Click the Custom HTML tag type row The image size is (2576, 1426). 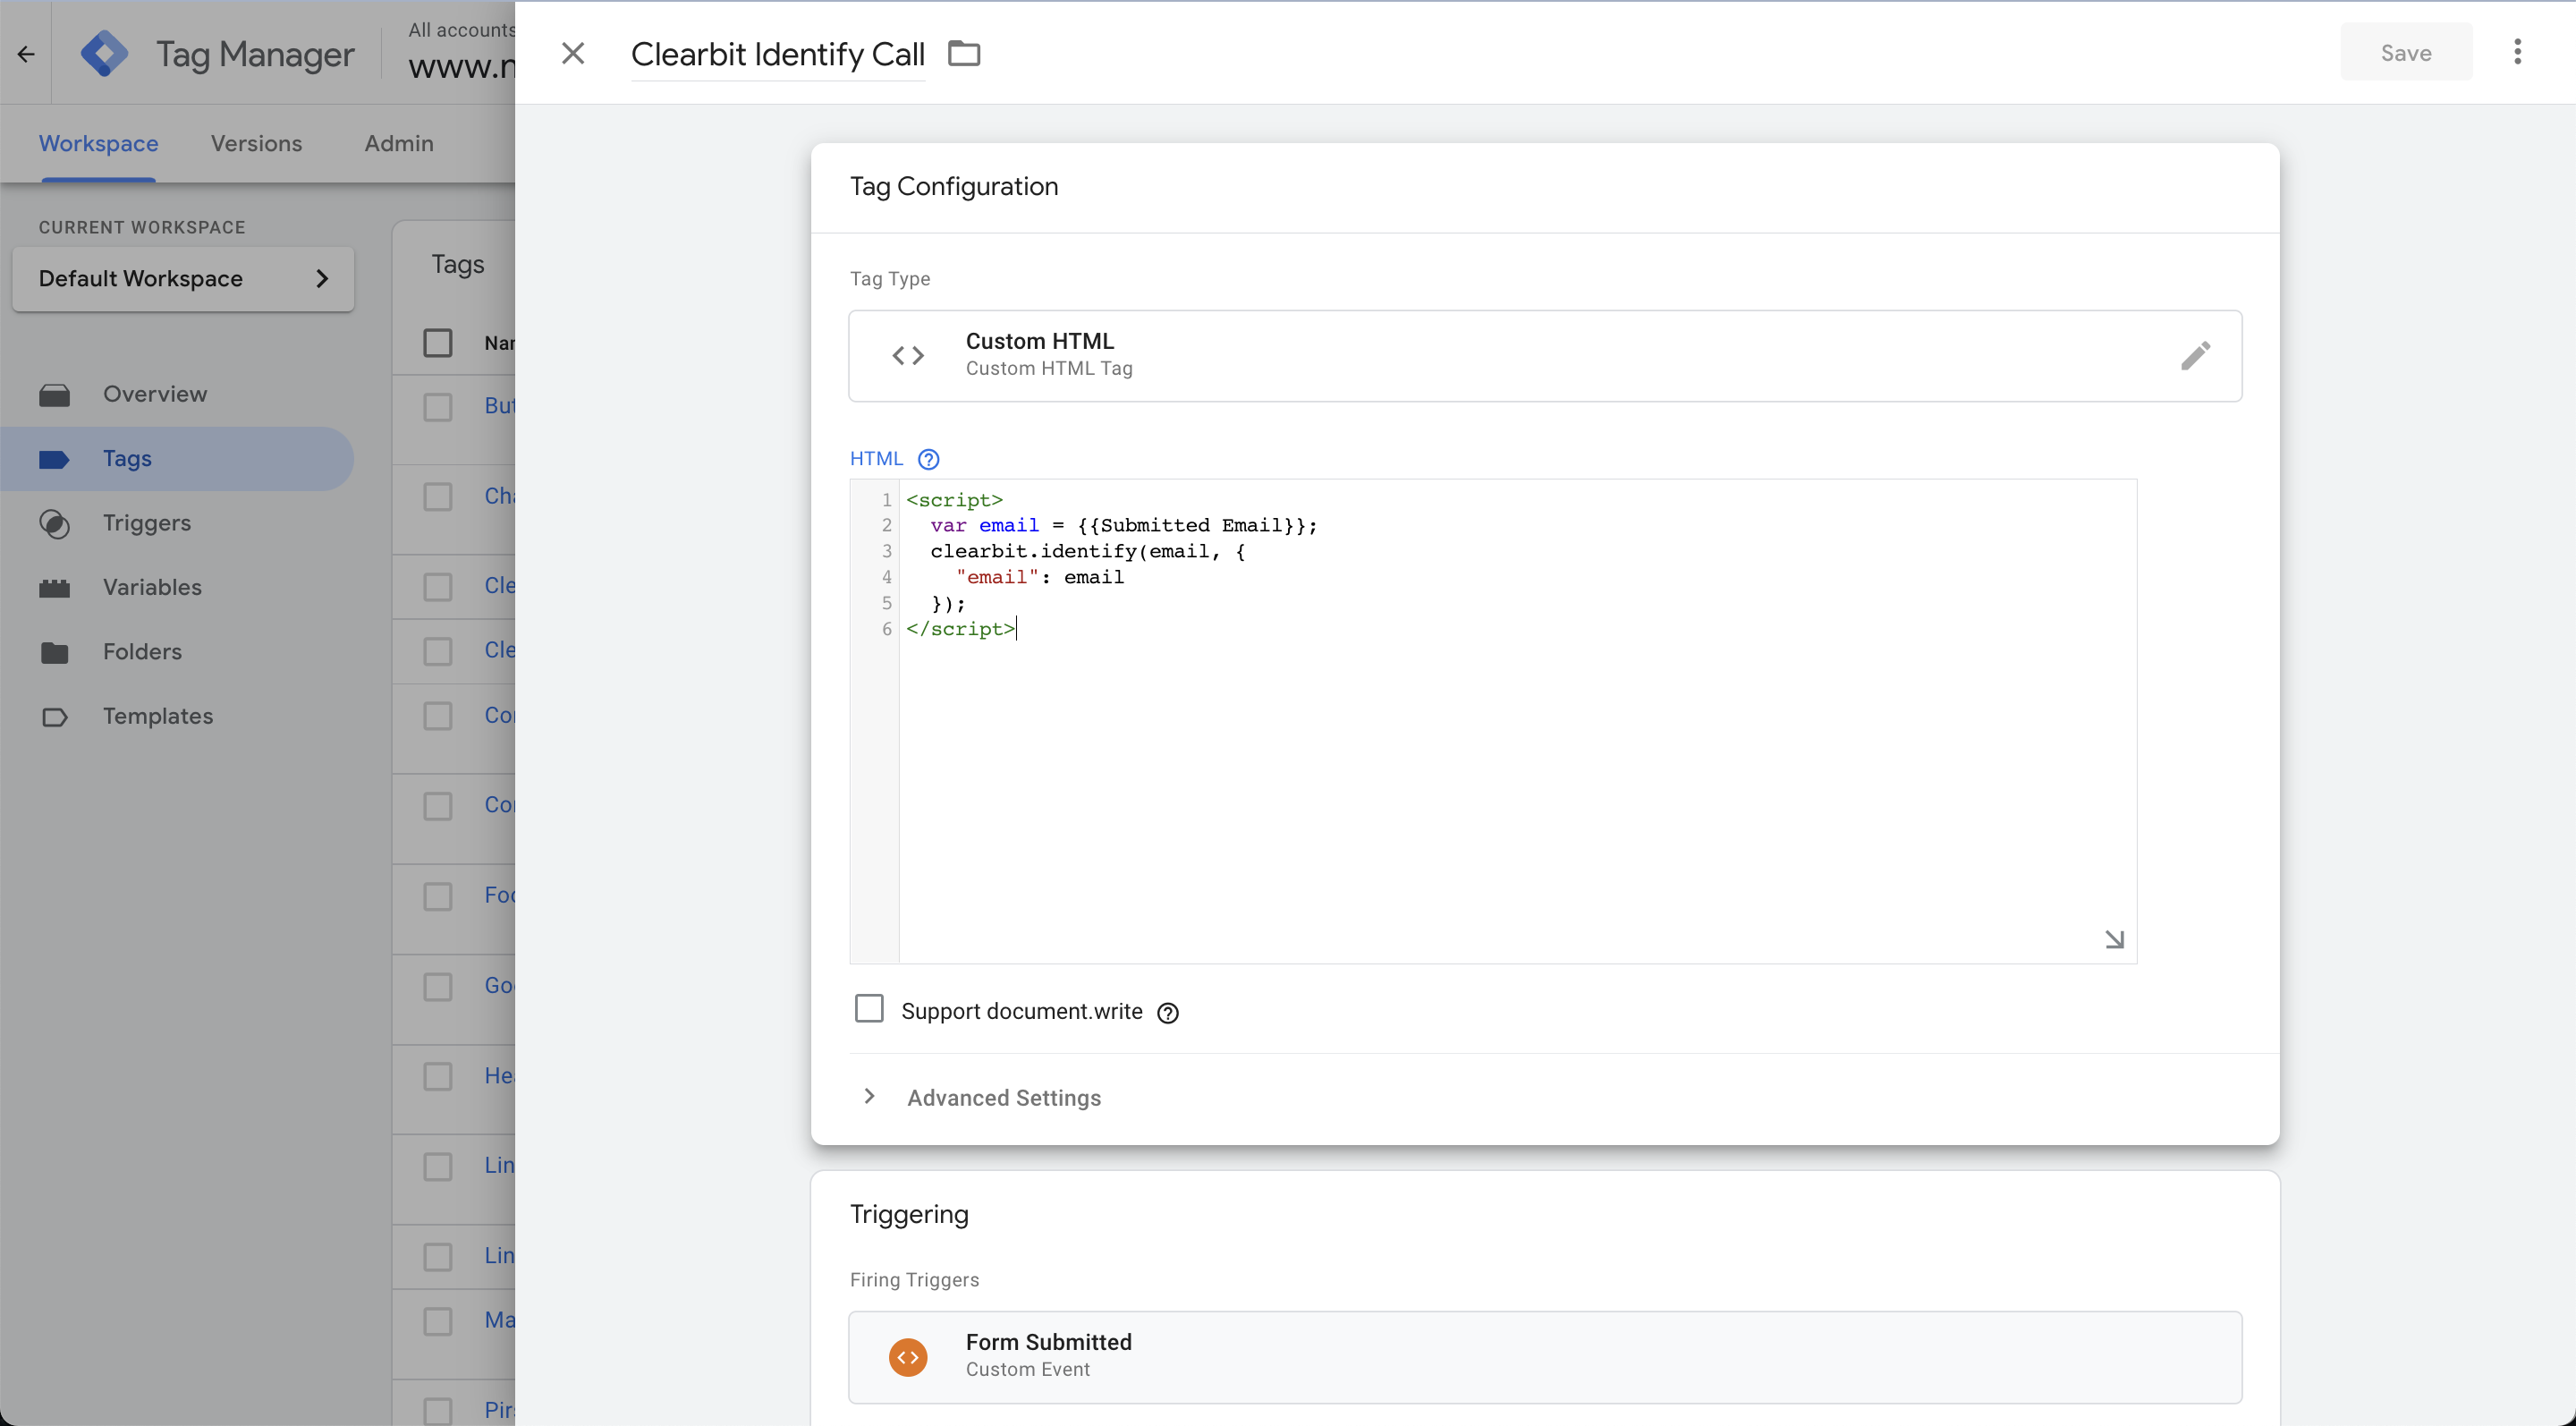click(x=1545, y=355)
